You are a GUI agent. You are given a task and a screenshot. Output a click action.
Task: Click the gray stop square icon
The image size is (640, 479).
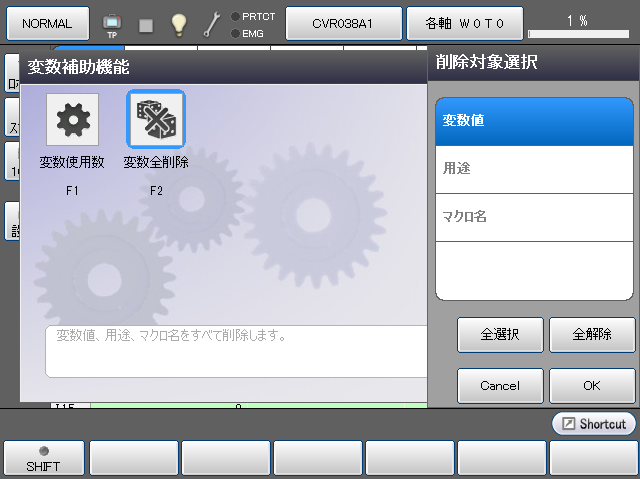(146, 24)
